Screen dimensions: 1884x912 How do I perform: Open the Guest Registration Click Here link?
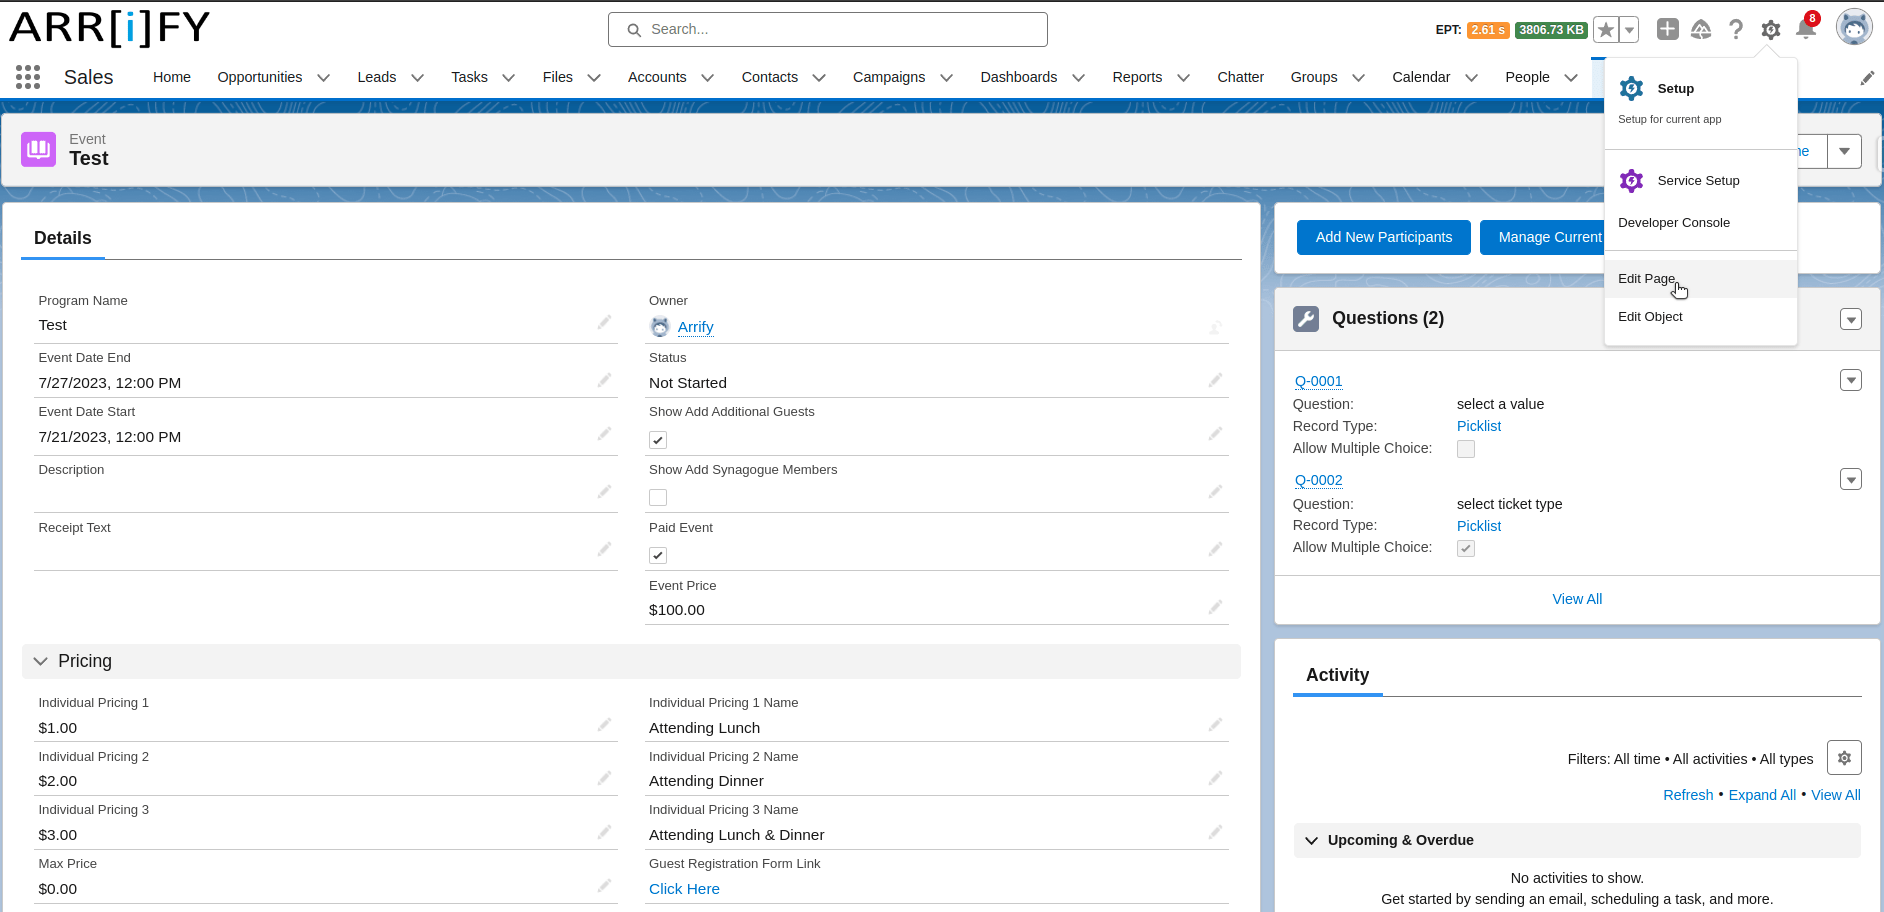click(684, 888)
